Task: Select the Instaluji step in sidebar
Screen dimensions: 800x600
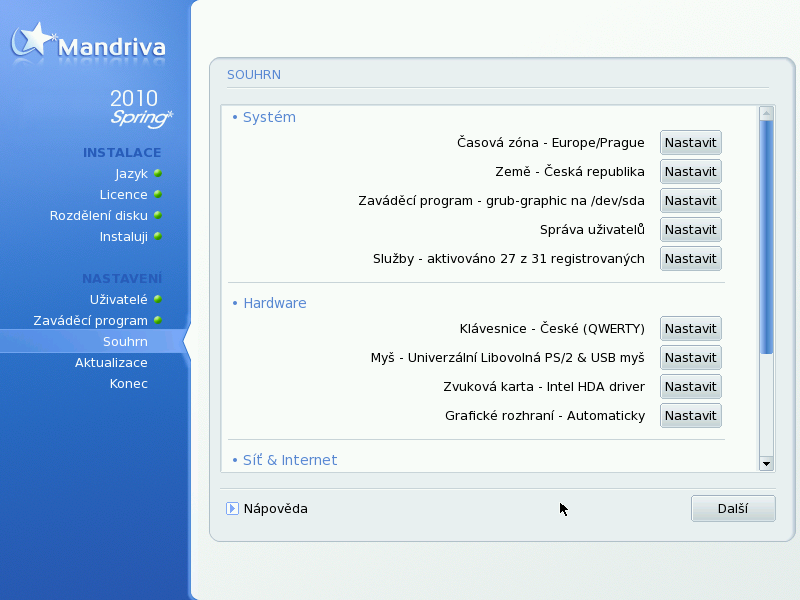Action: (123, 237)
